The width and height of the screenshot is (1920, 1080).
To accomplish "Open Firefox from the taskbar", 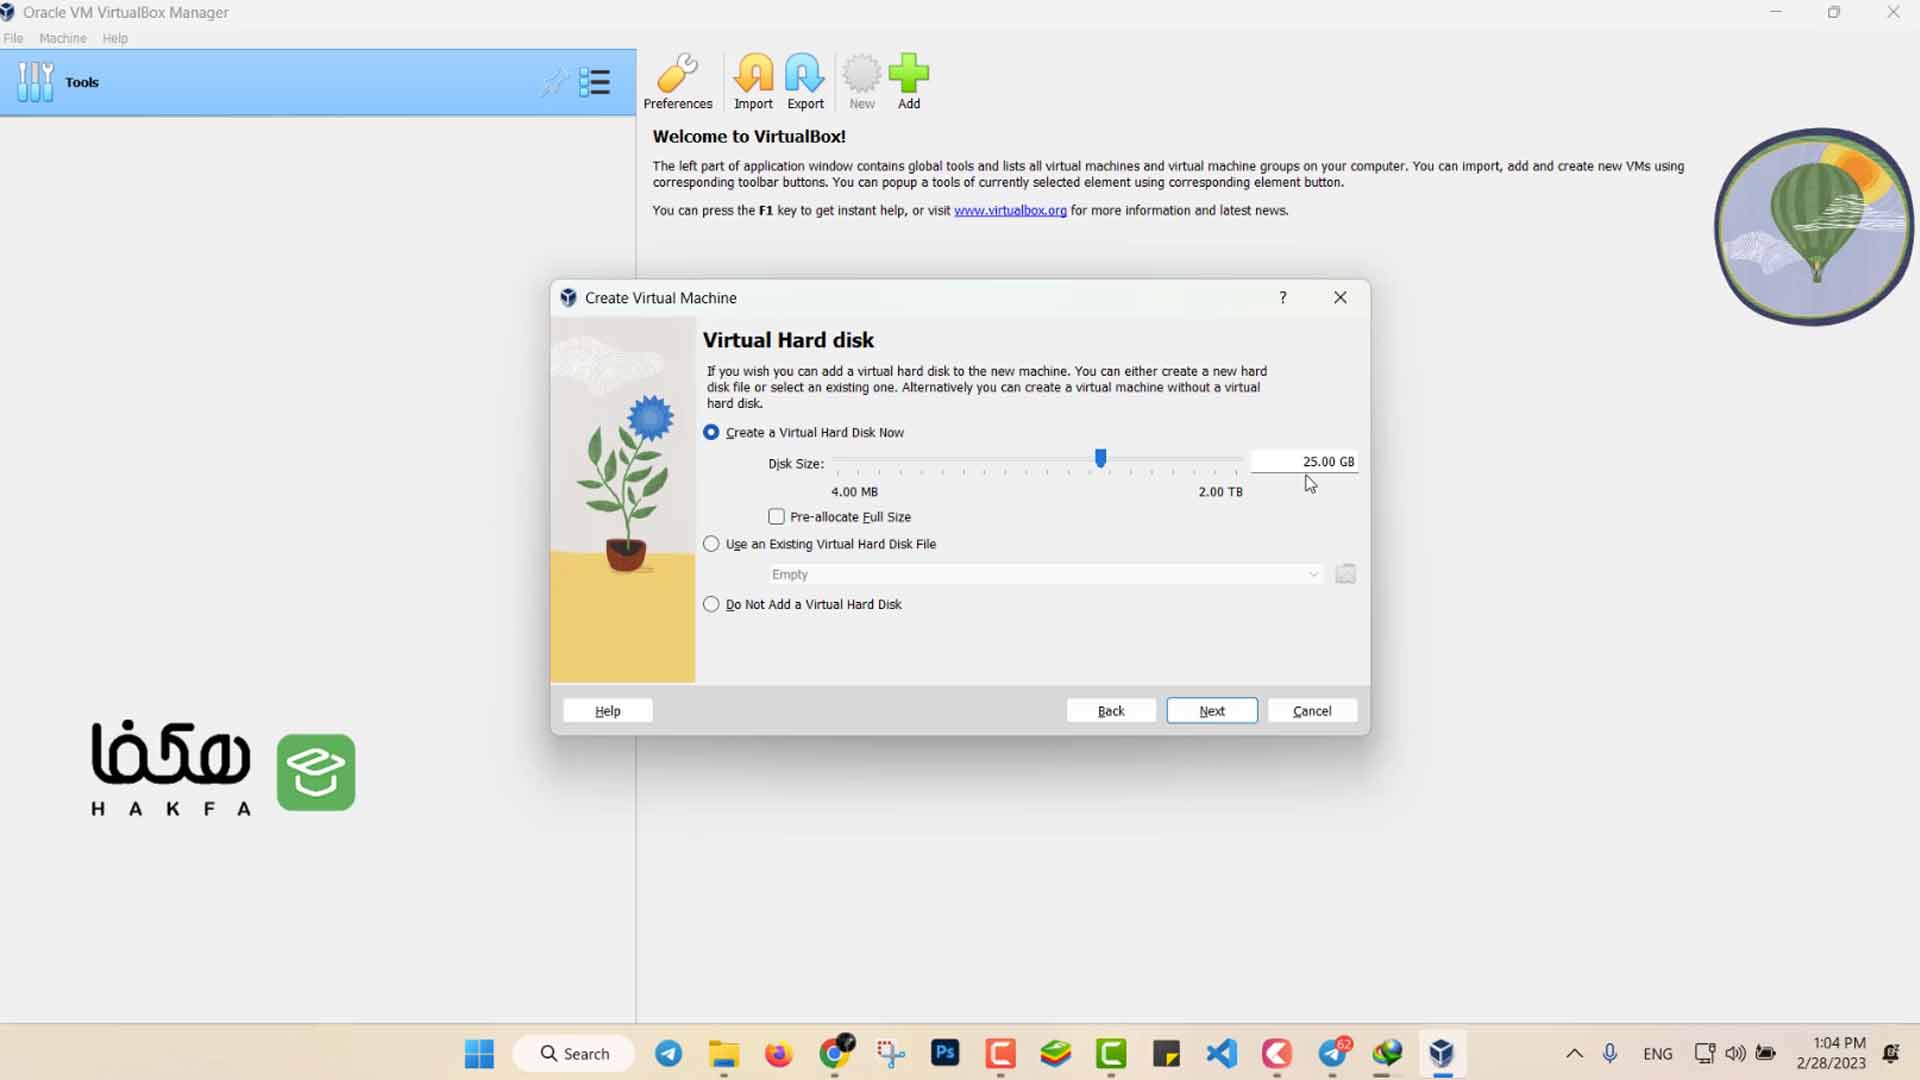I will pyautogui.click(x=778, y=1053).
